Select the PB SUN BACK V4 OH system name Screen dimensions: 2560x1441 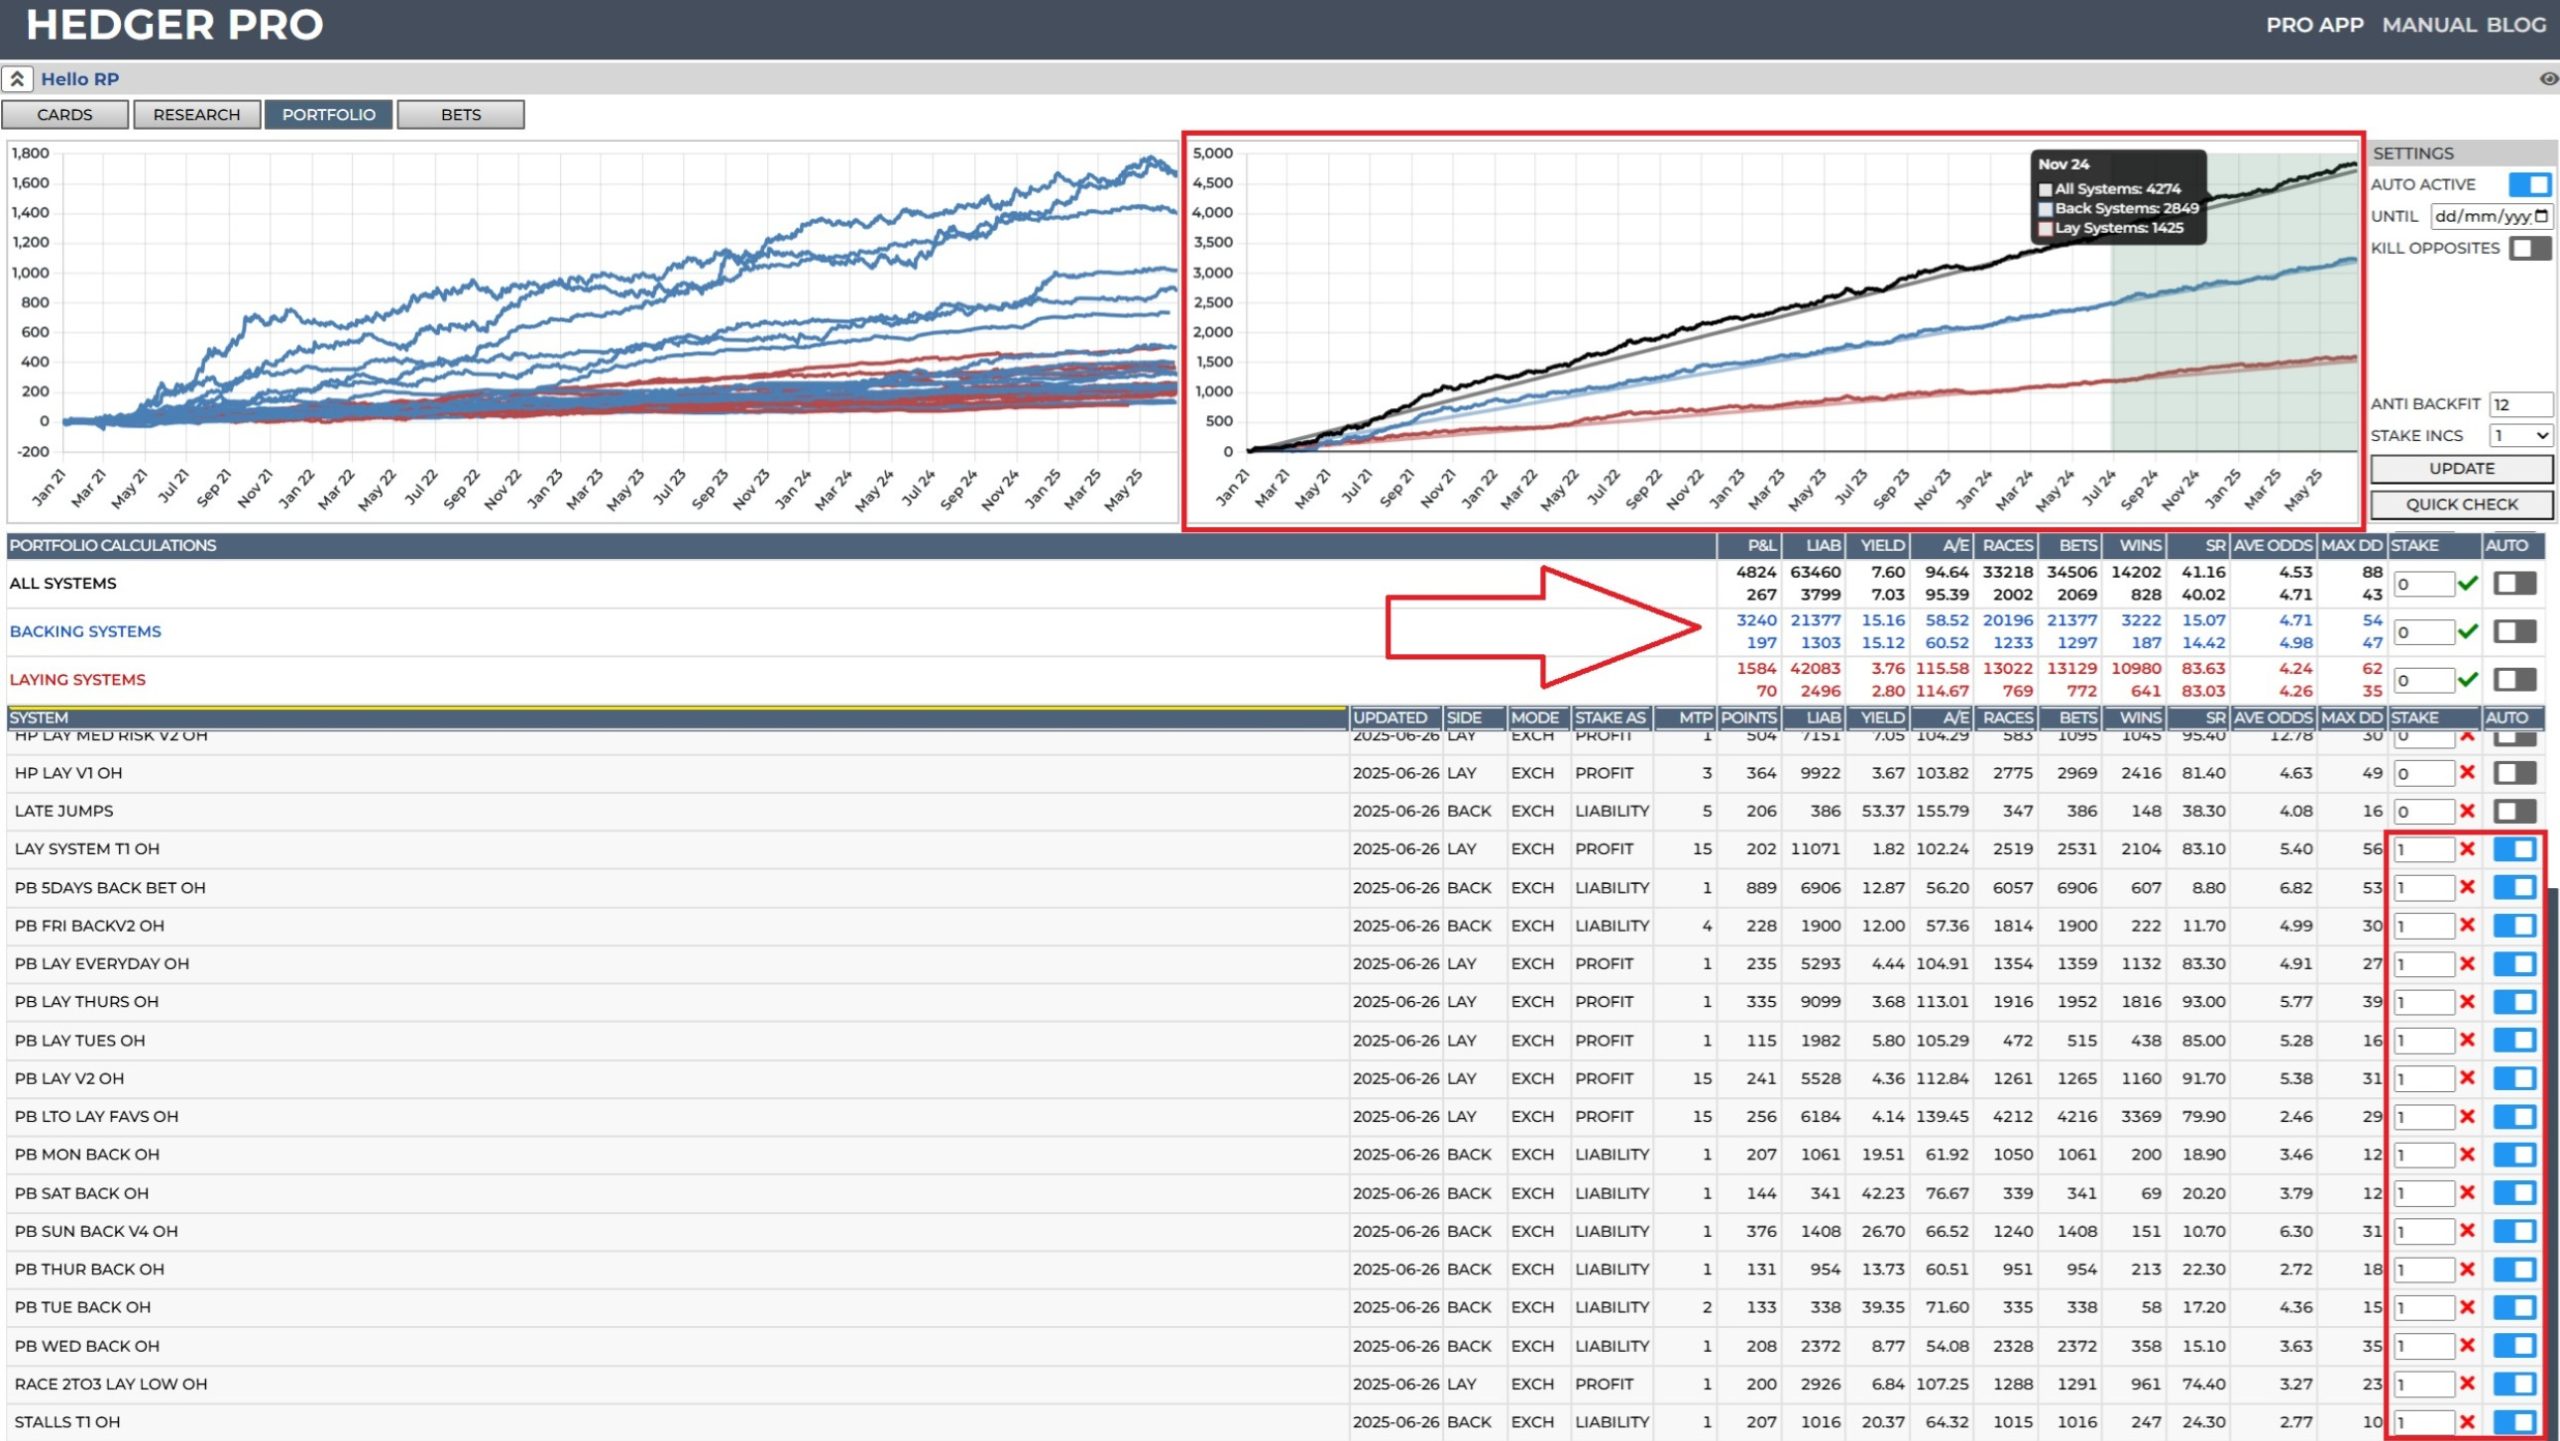[96, 1231]
